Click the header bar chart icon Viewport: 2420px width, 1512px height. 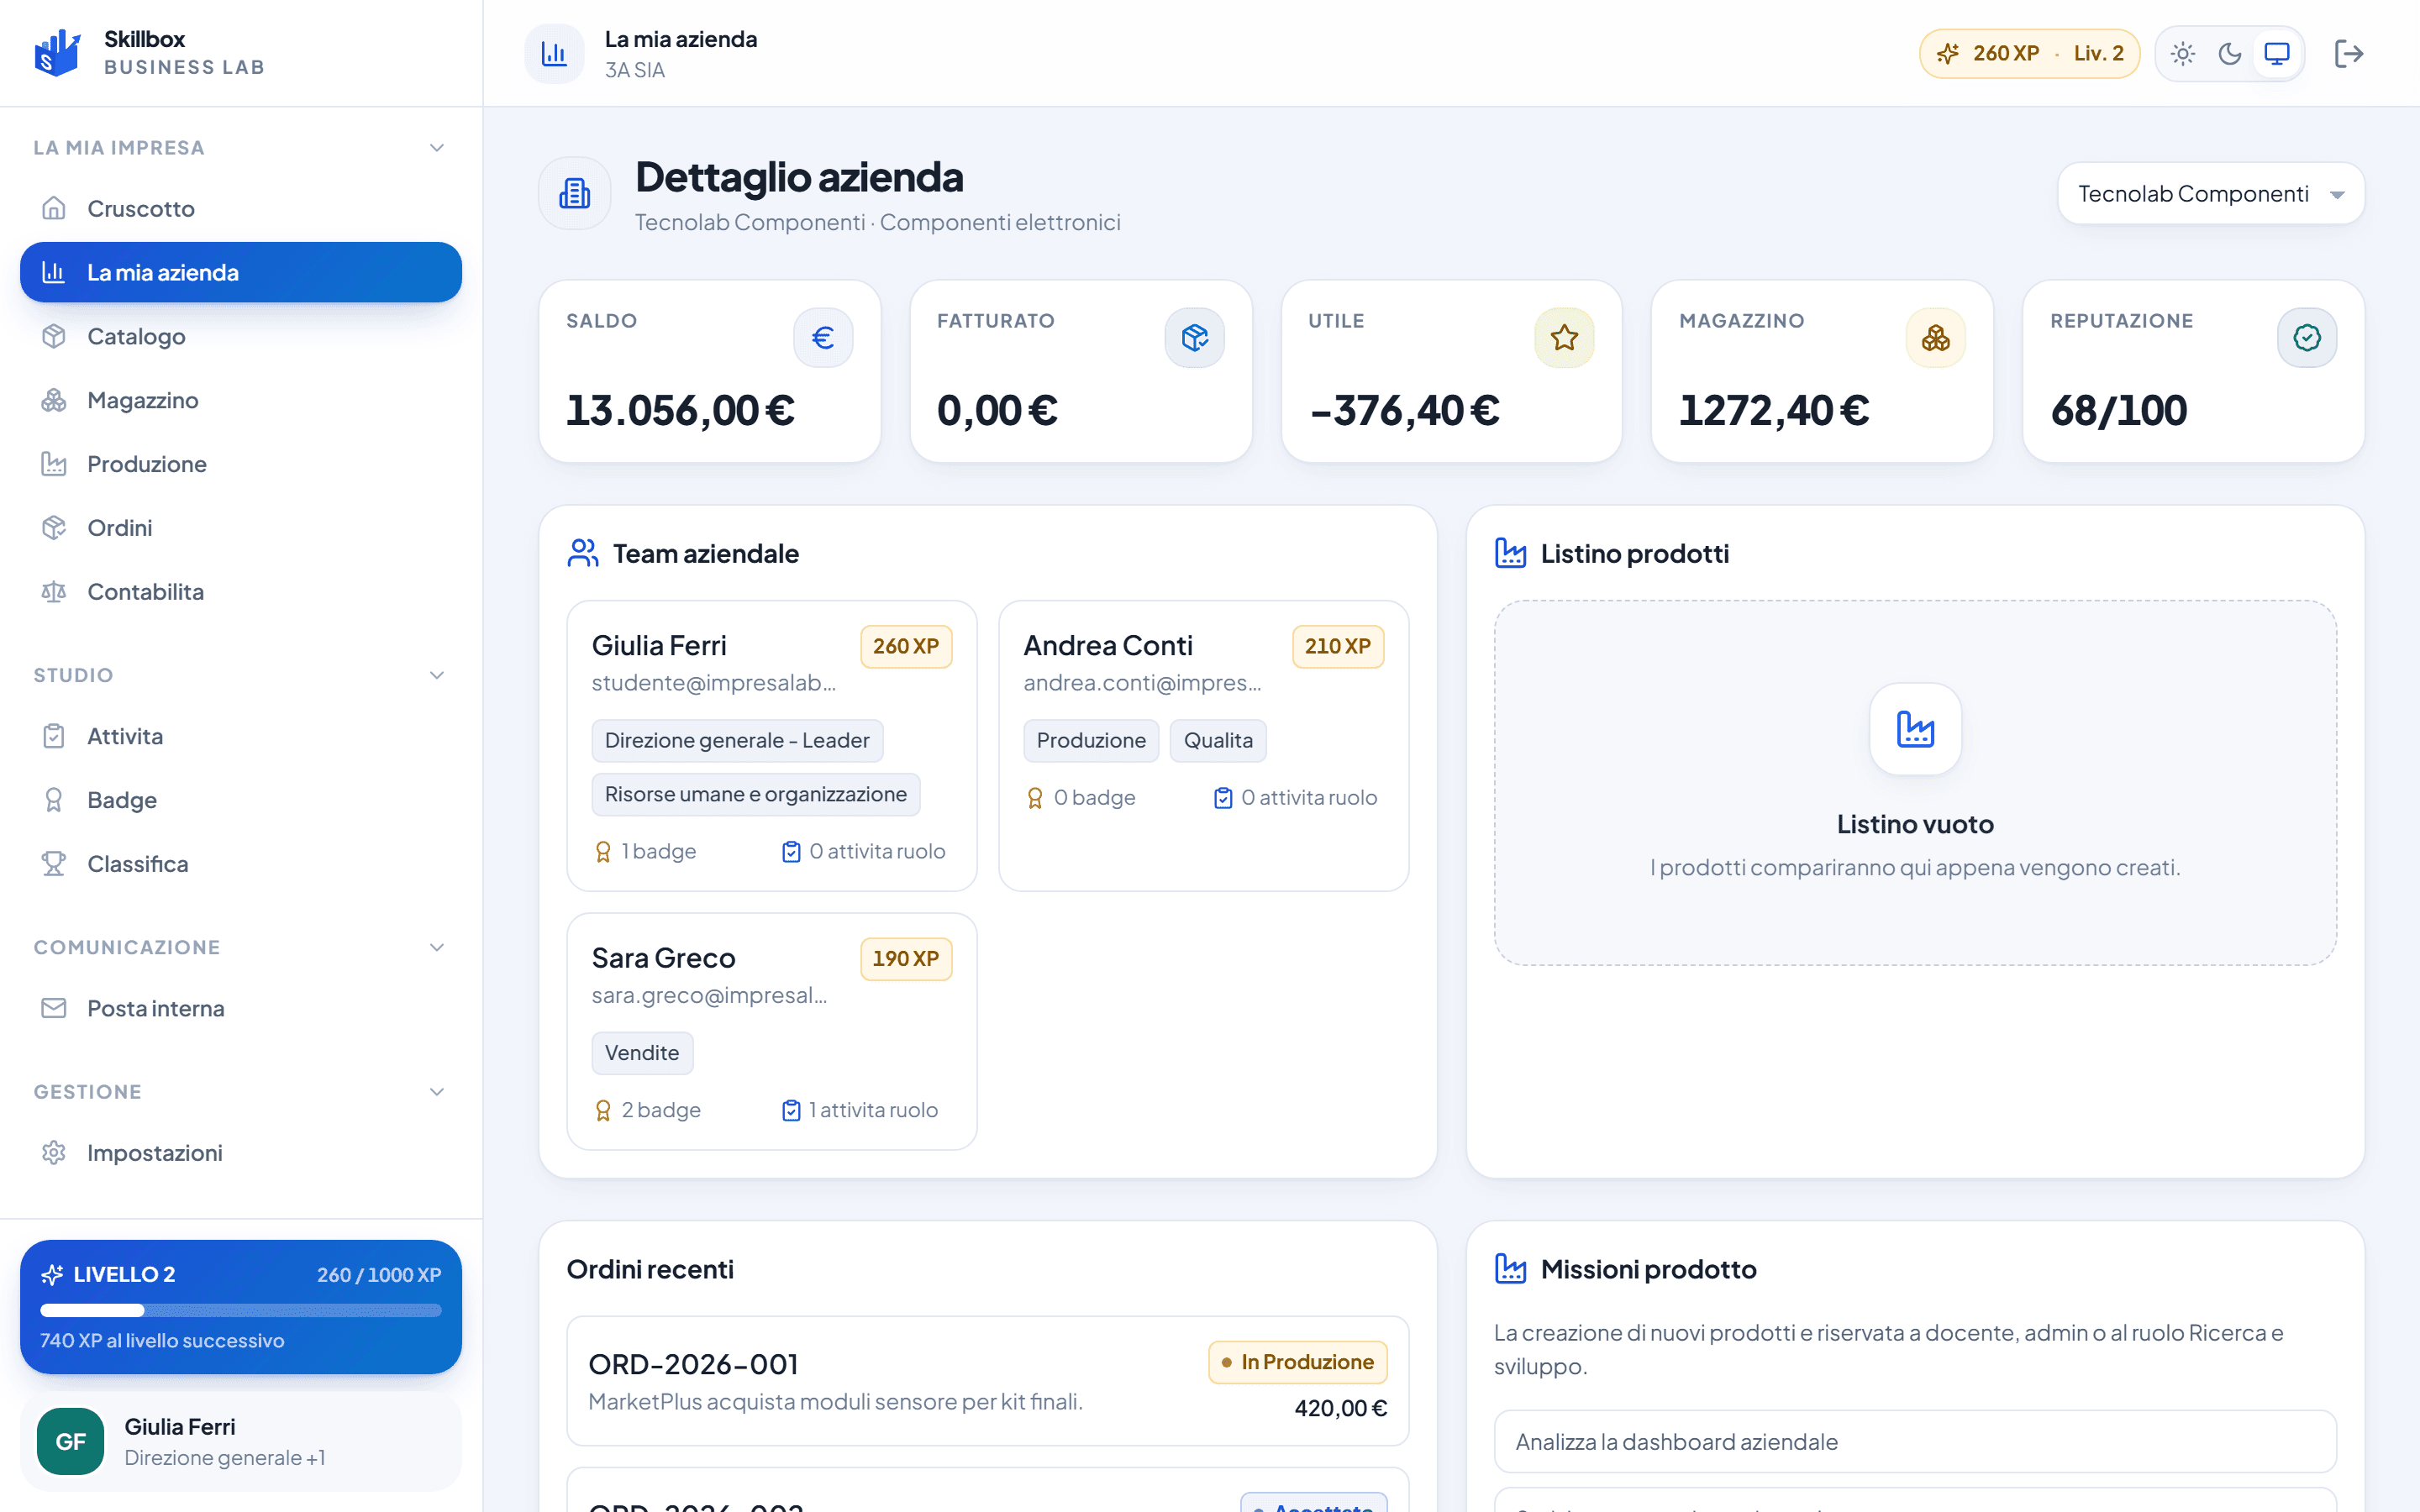(554, 54)
